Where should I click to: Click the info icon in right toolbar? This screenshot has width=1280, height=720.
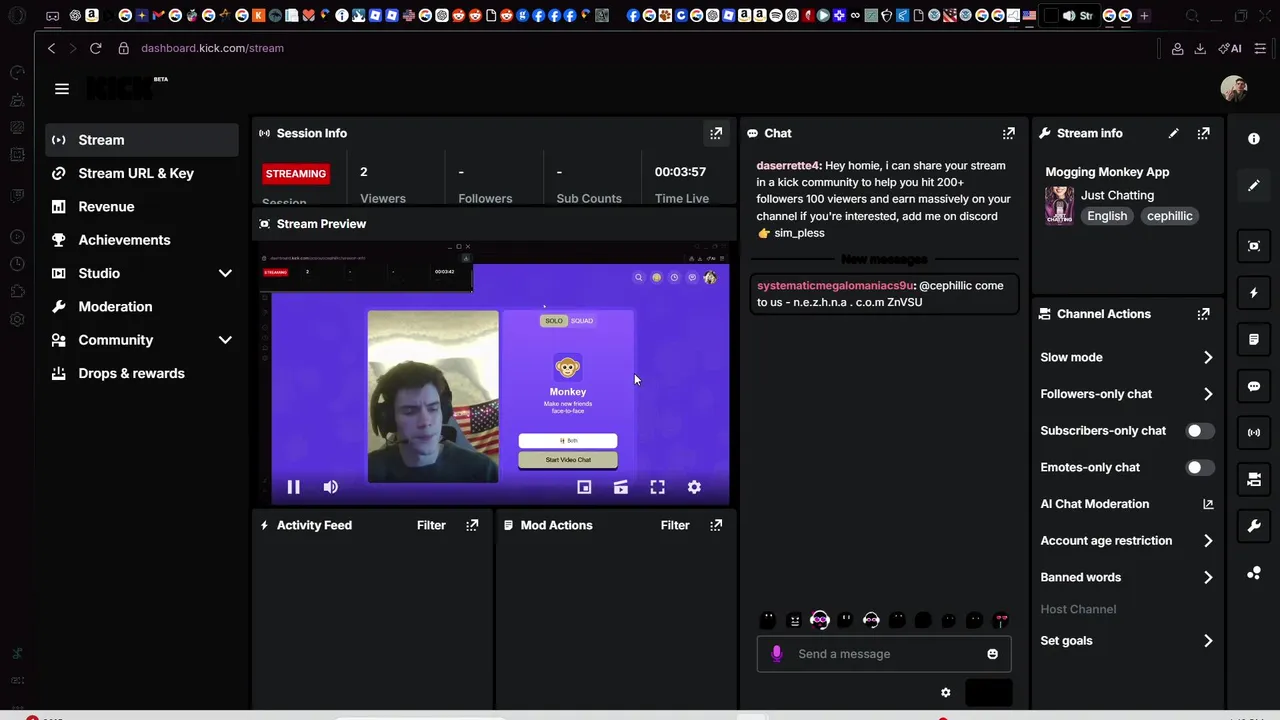1254,139
